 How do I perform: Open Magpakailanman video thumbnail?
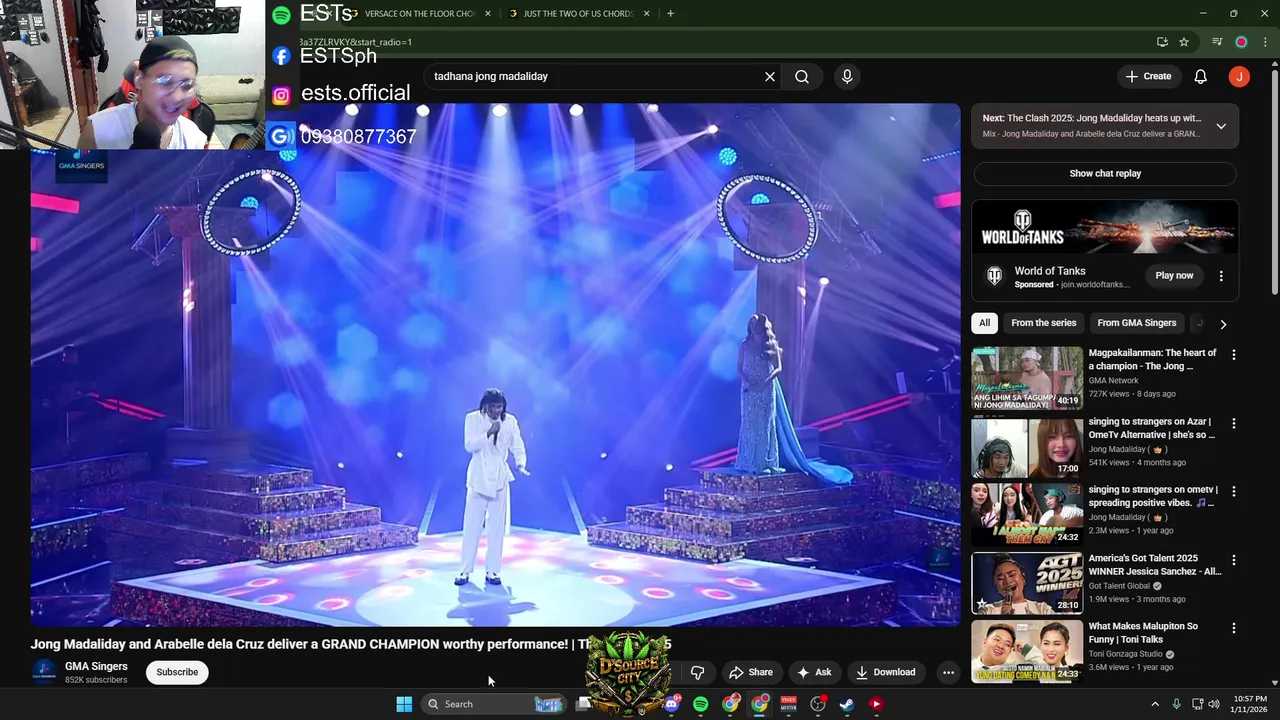coord(1027,378)
